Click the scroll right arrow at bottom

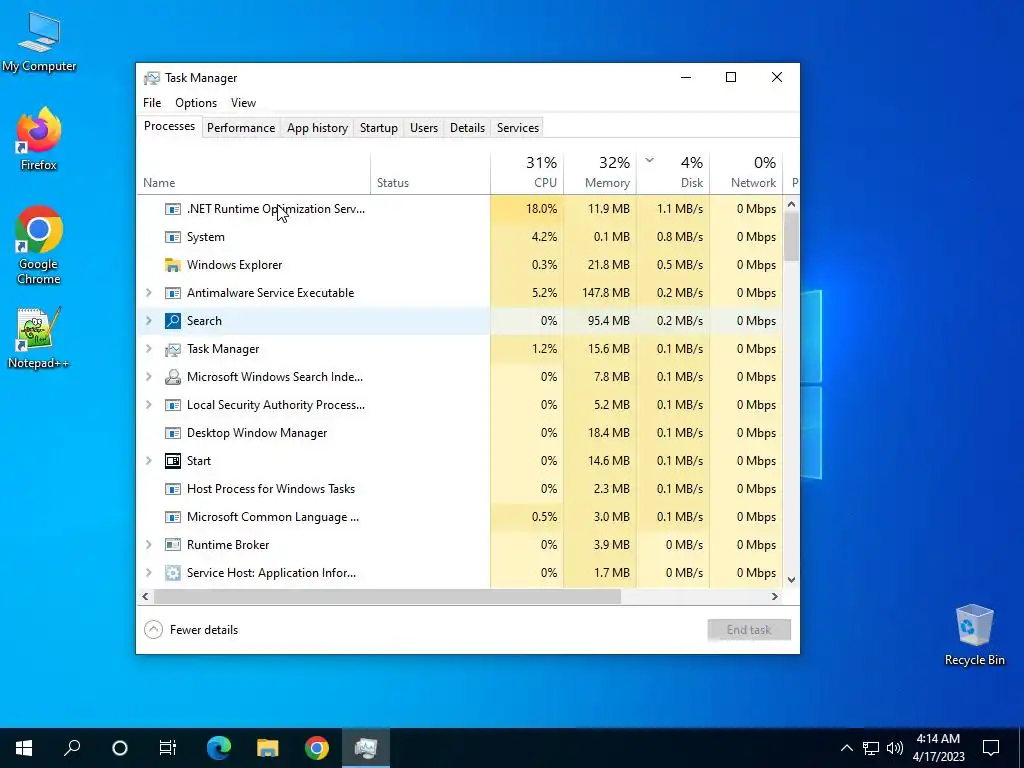[x=775, y=596]
